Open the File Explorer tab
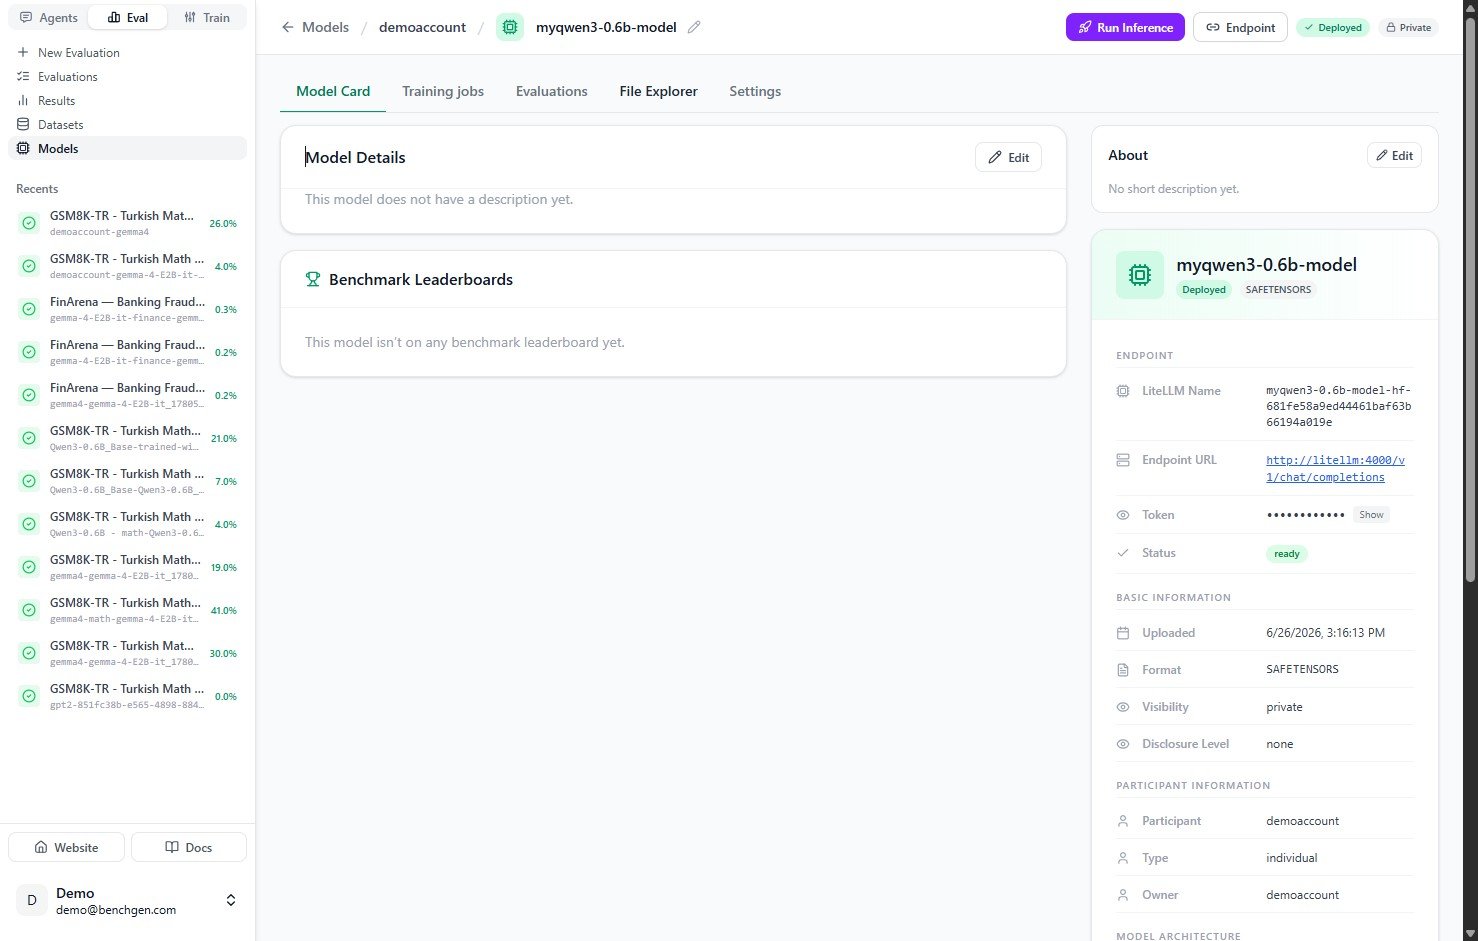1478x941 pixels. 658,91
